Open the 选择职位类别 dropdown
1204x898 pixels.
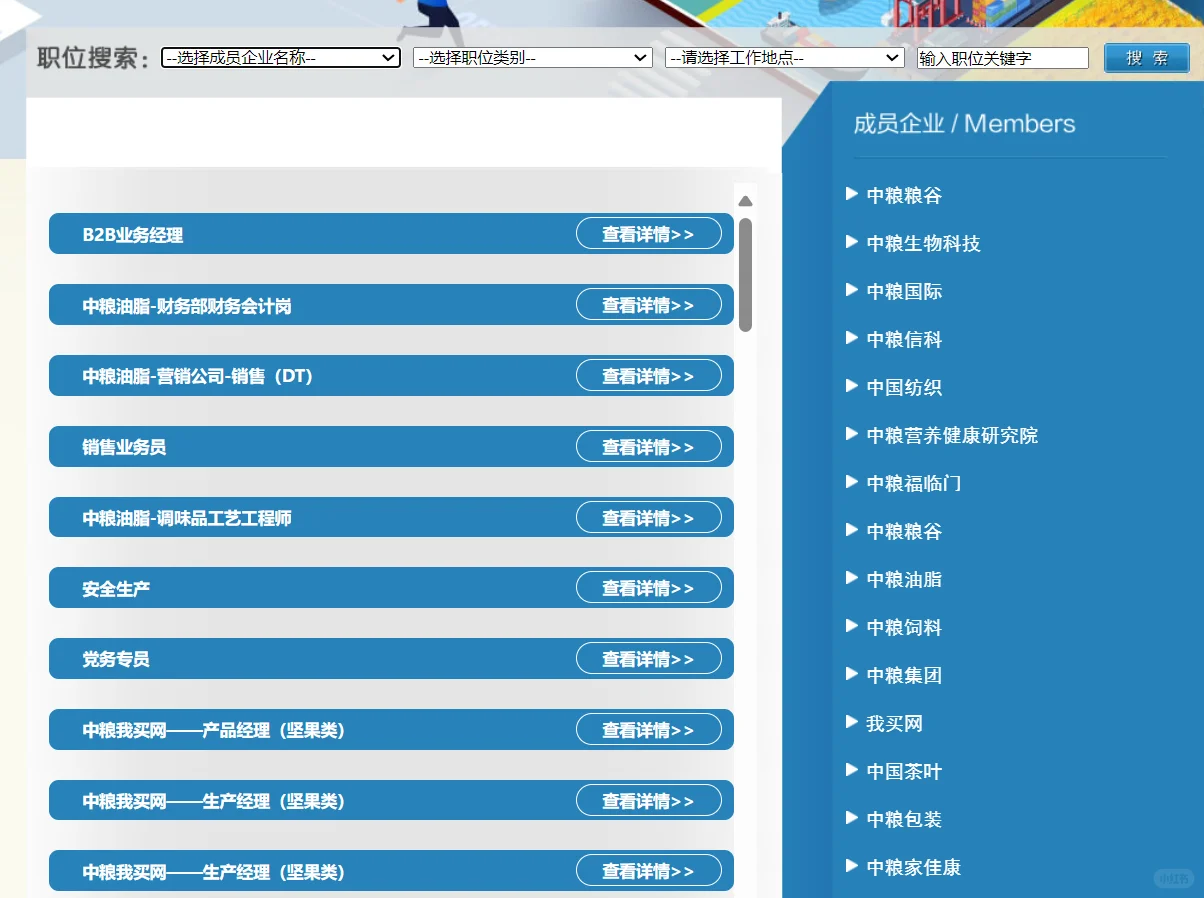(533, 58)
